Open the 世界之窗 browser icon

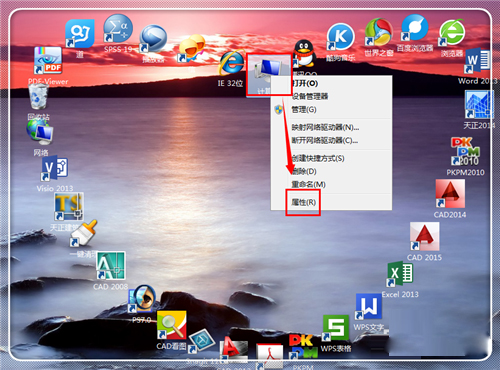379,32
